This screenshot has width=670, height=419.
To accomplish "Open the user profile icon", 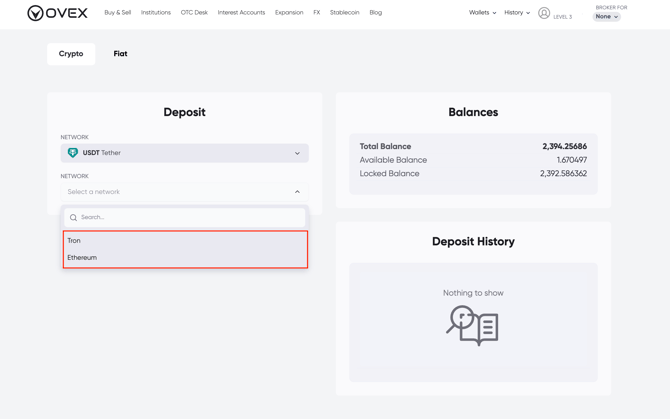I will [x=544, y=13].
